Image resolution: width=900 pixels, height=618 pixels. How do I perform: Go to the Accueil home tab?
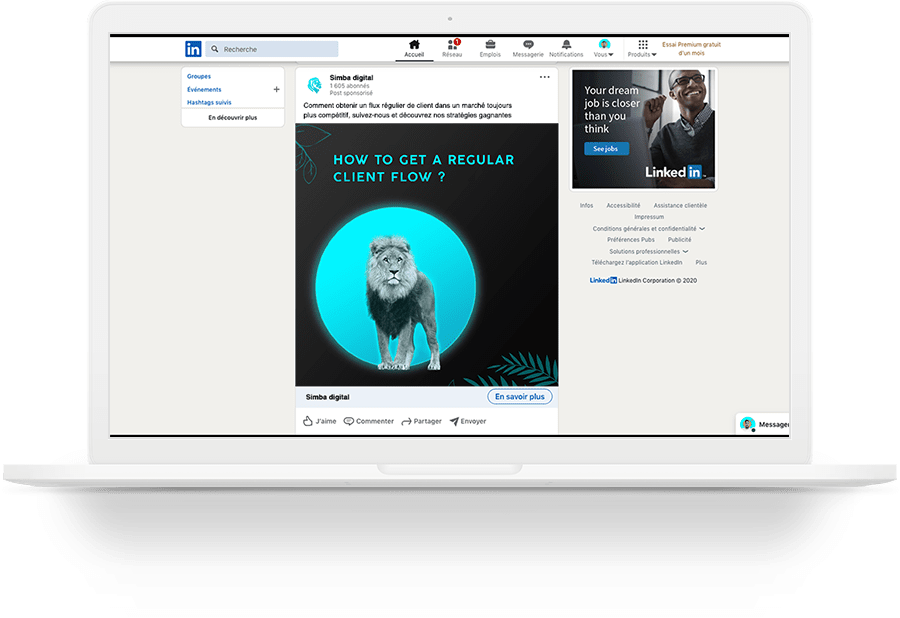[414, 49]
